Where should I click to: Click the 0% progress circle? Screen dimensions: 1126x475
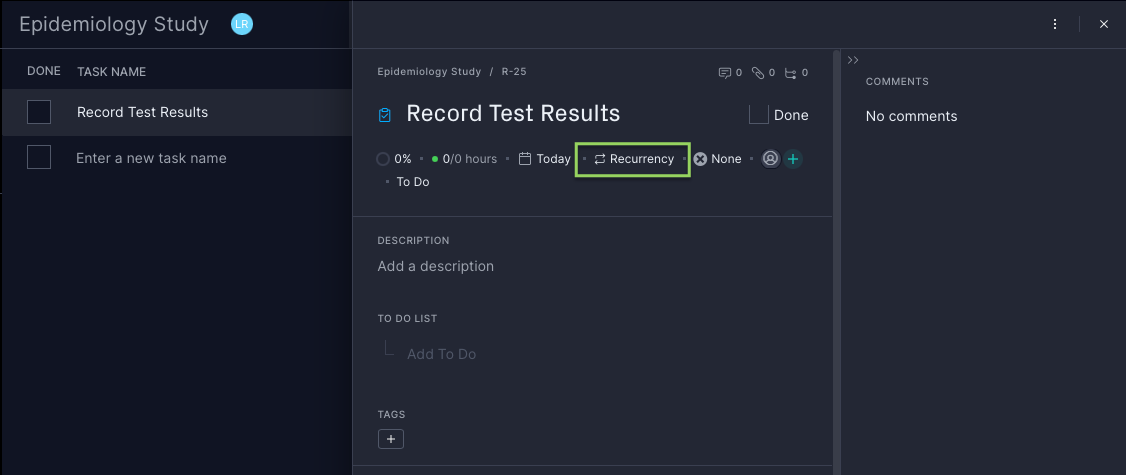[x=383, y=159]
